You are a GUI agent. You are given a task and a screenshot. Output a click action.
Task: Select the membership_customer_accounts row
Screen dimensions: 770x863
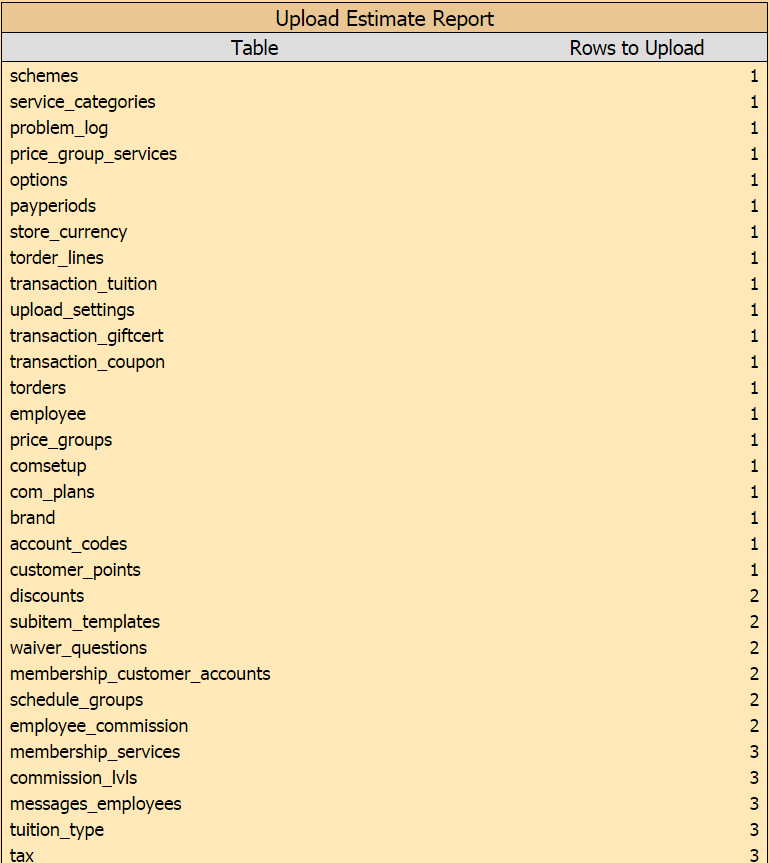385,674
